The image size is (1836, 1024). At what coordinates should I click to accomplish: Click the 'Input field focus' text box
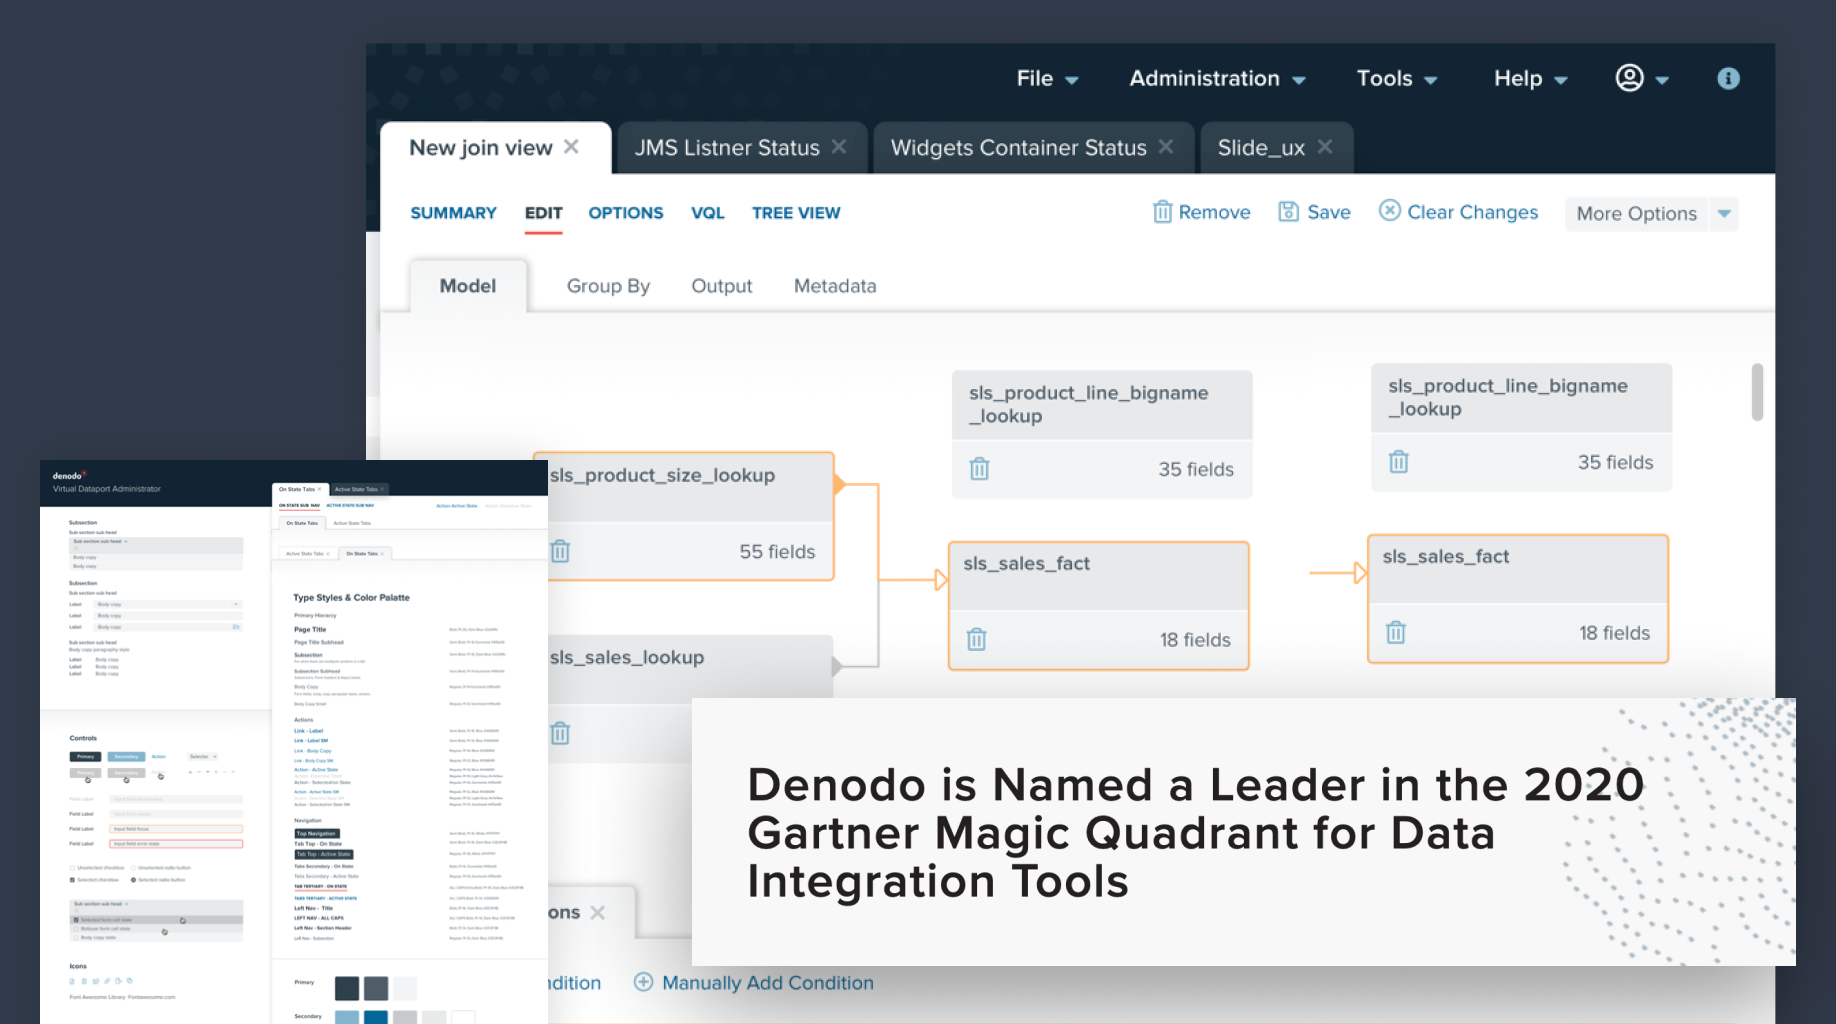click(176, 829)
